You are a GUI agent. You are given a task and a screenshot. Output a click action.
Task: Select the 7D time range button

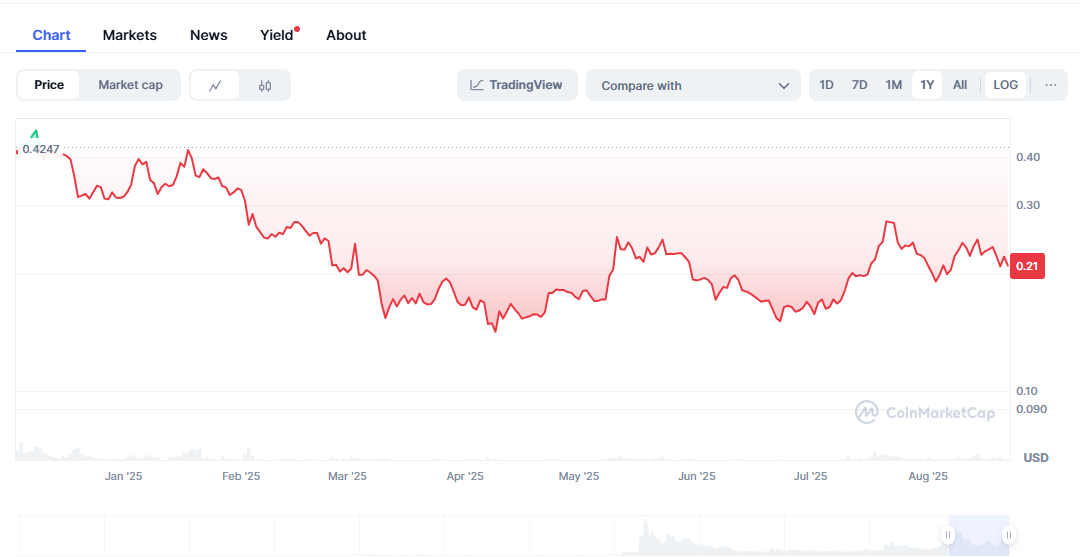(860, 85)
